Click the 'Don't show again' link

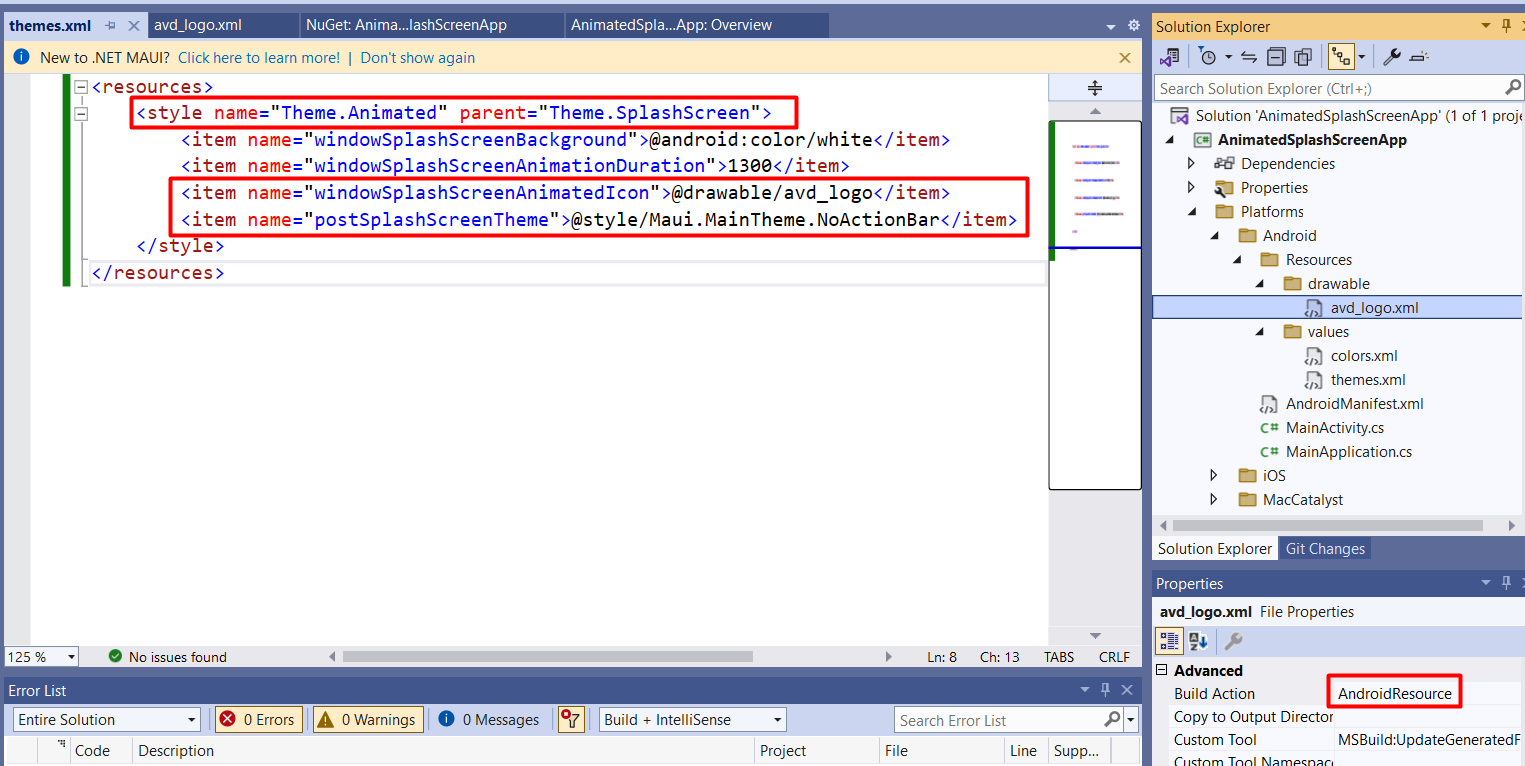coord(418,58)
